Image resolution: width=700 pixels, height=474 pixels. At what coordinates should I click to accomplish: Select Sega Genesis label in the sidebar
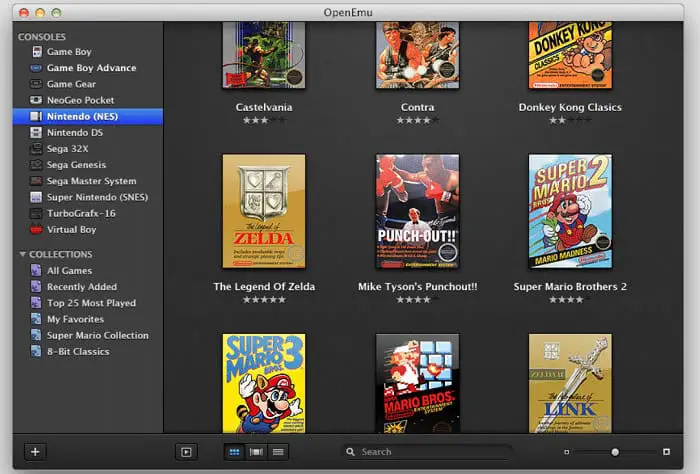point(76,165)
